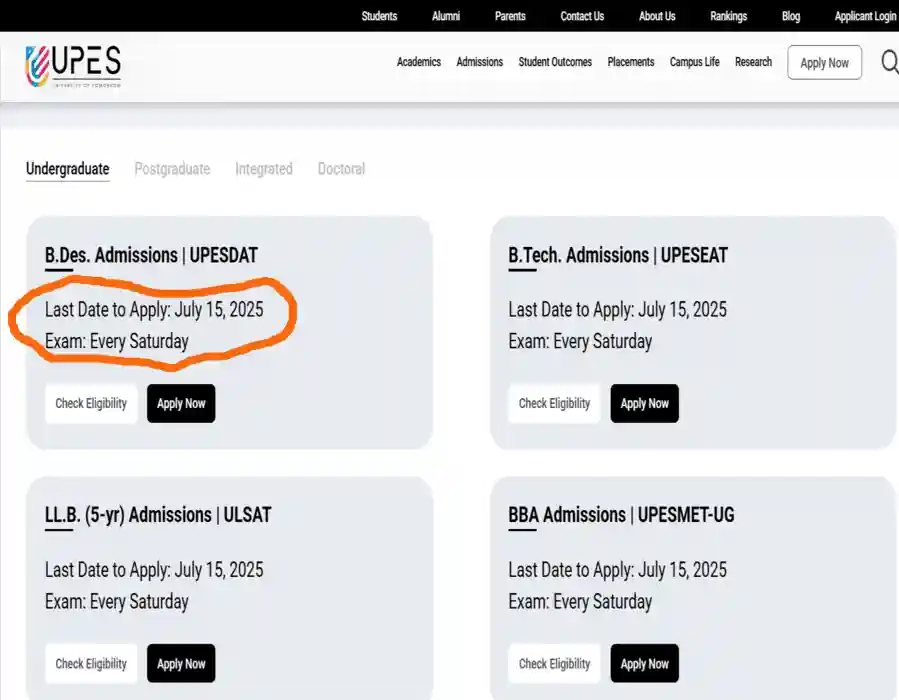This screenshot has width=899, height=700.
Task: Apply Now for LL.B. ULSAT
Action: pos(181,663)
